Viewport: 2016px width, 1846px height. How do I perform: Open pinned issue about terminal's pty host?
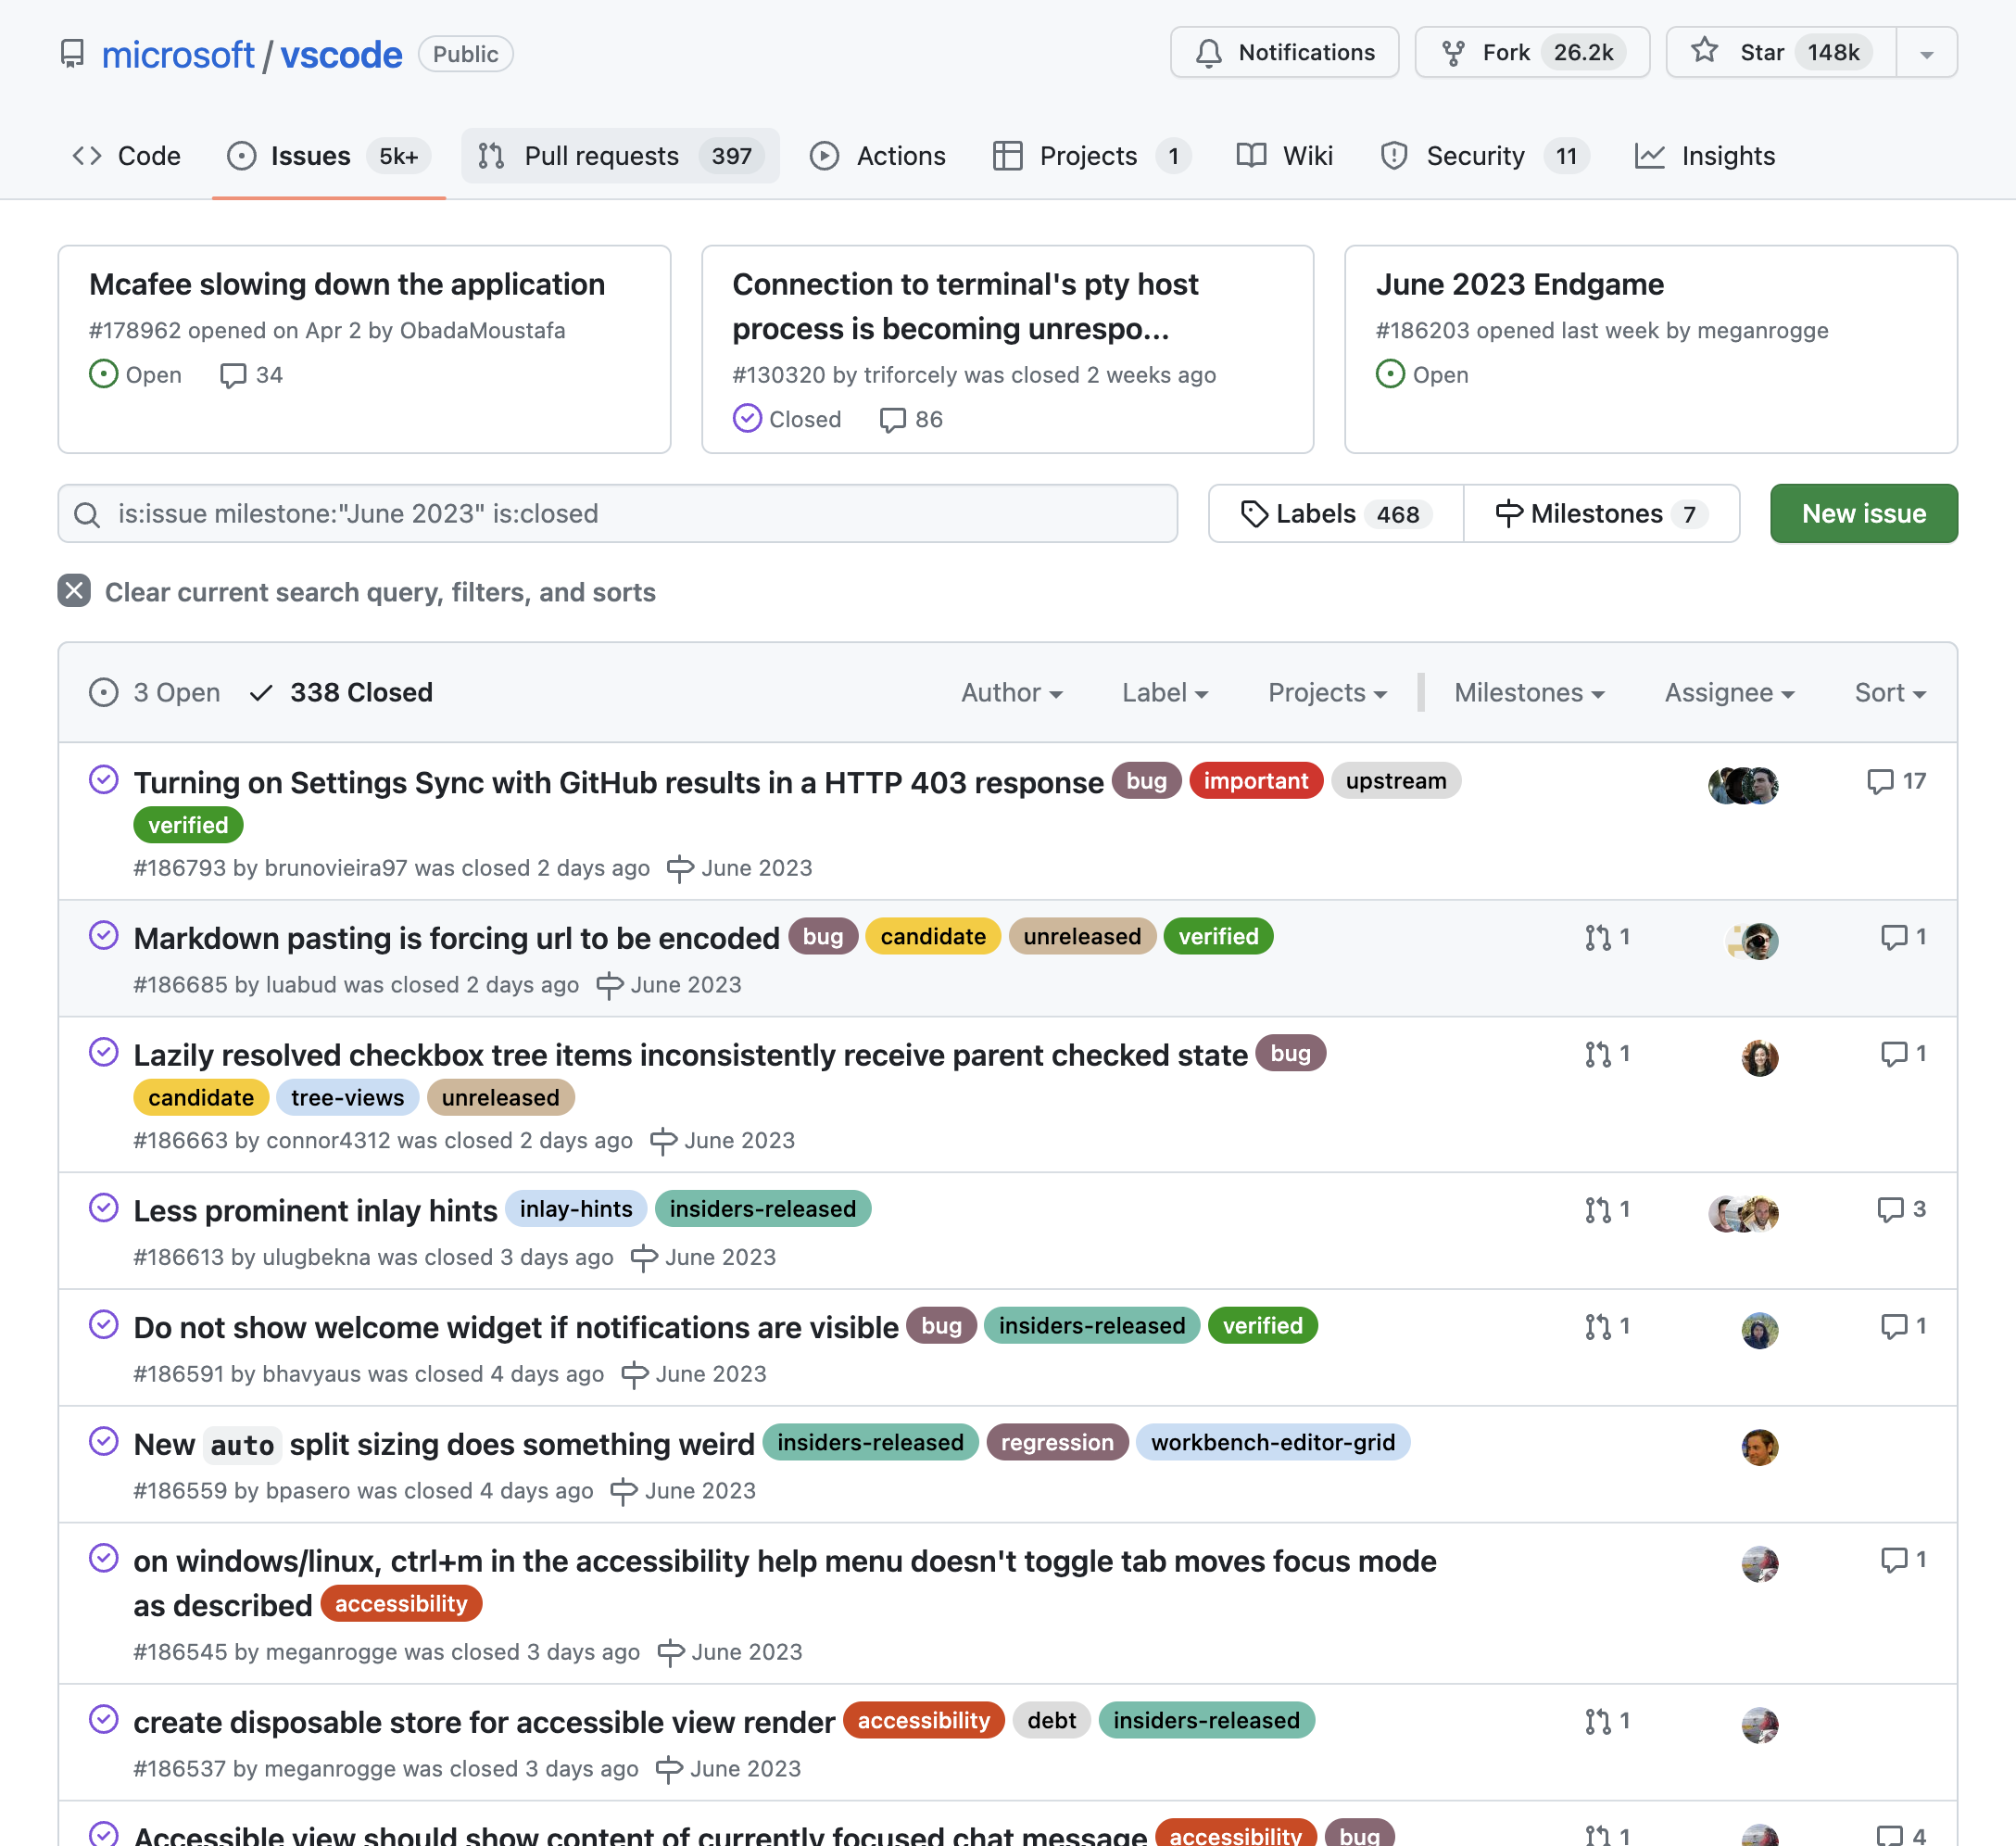click(x=965, y=306)
